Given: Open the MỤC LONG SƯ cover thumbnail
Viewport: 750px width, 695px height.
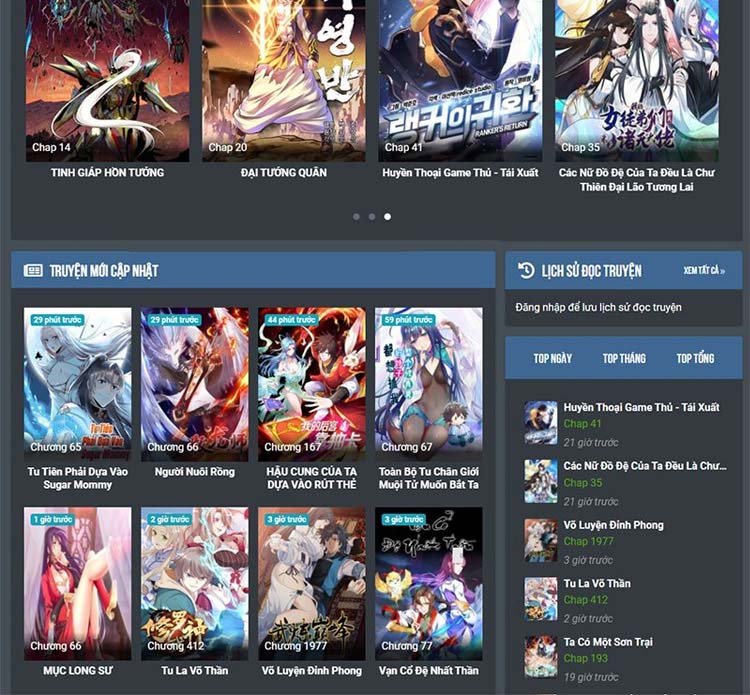Looking at the screenshot, I should (77, 582).
